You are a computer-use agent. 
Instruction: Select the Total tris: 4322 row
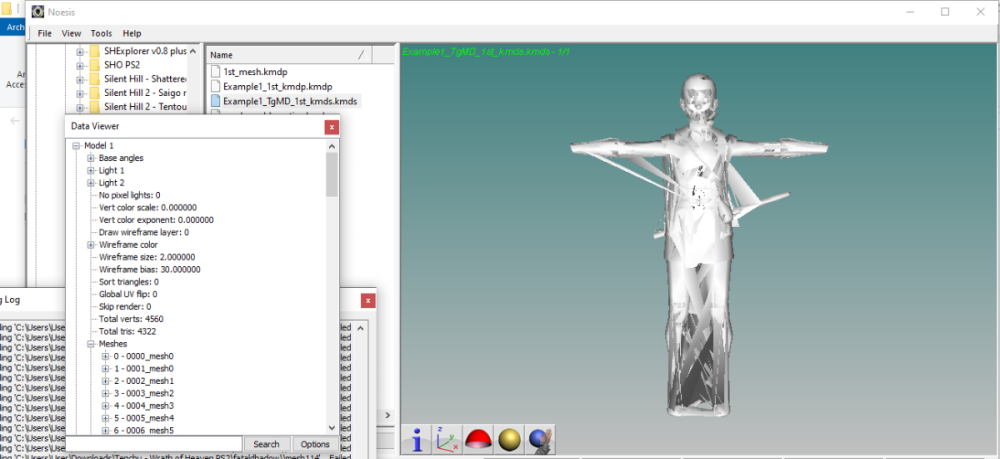128,332
